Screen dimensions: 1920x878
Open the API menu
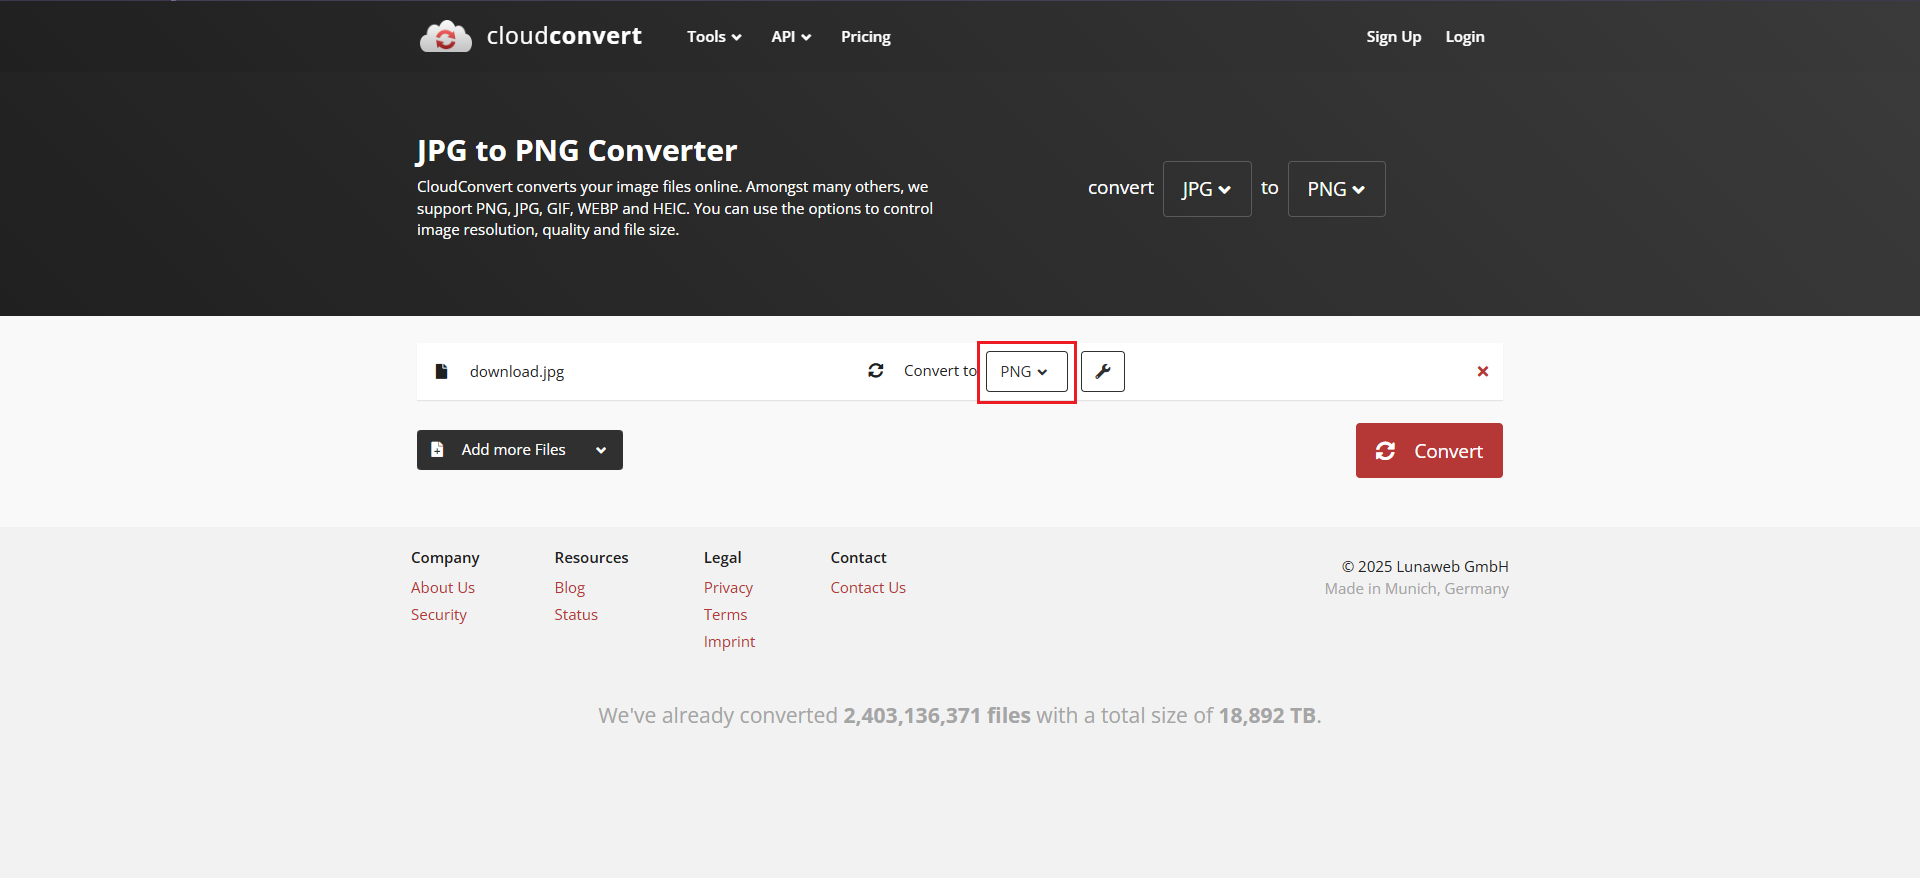pos(791,37)
